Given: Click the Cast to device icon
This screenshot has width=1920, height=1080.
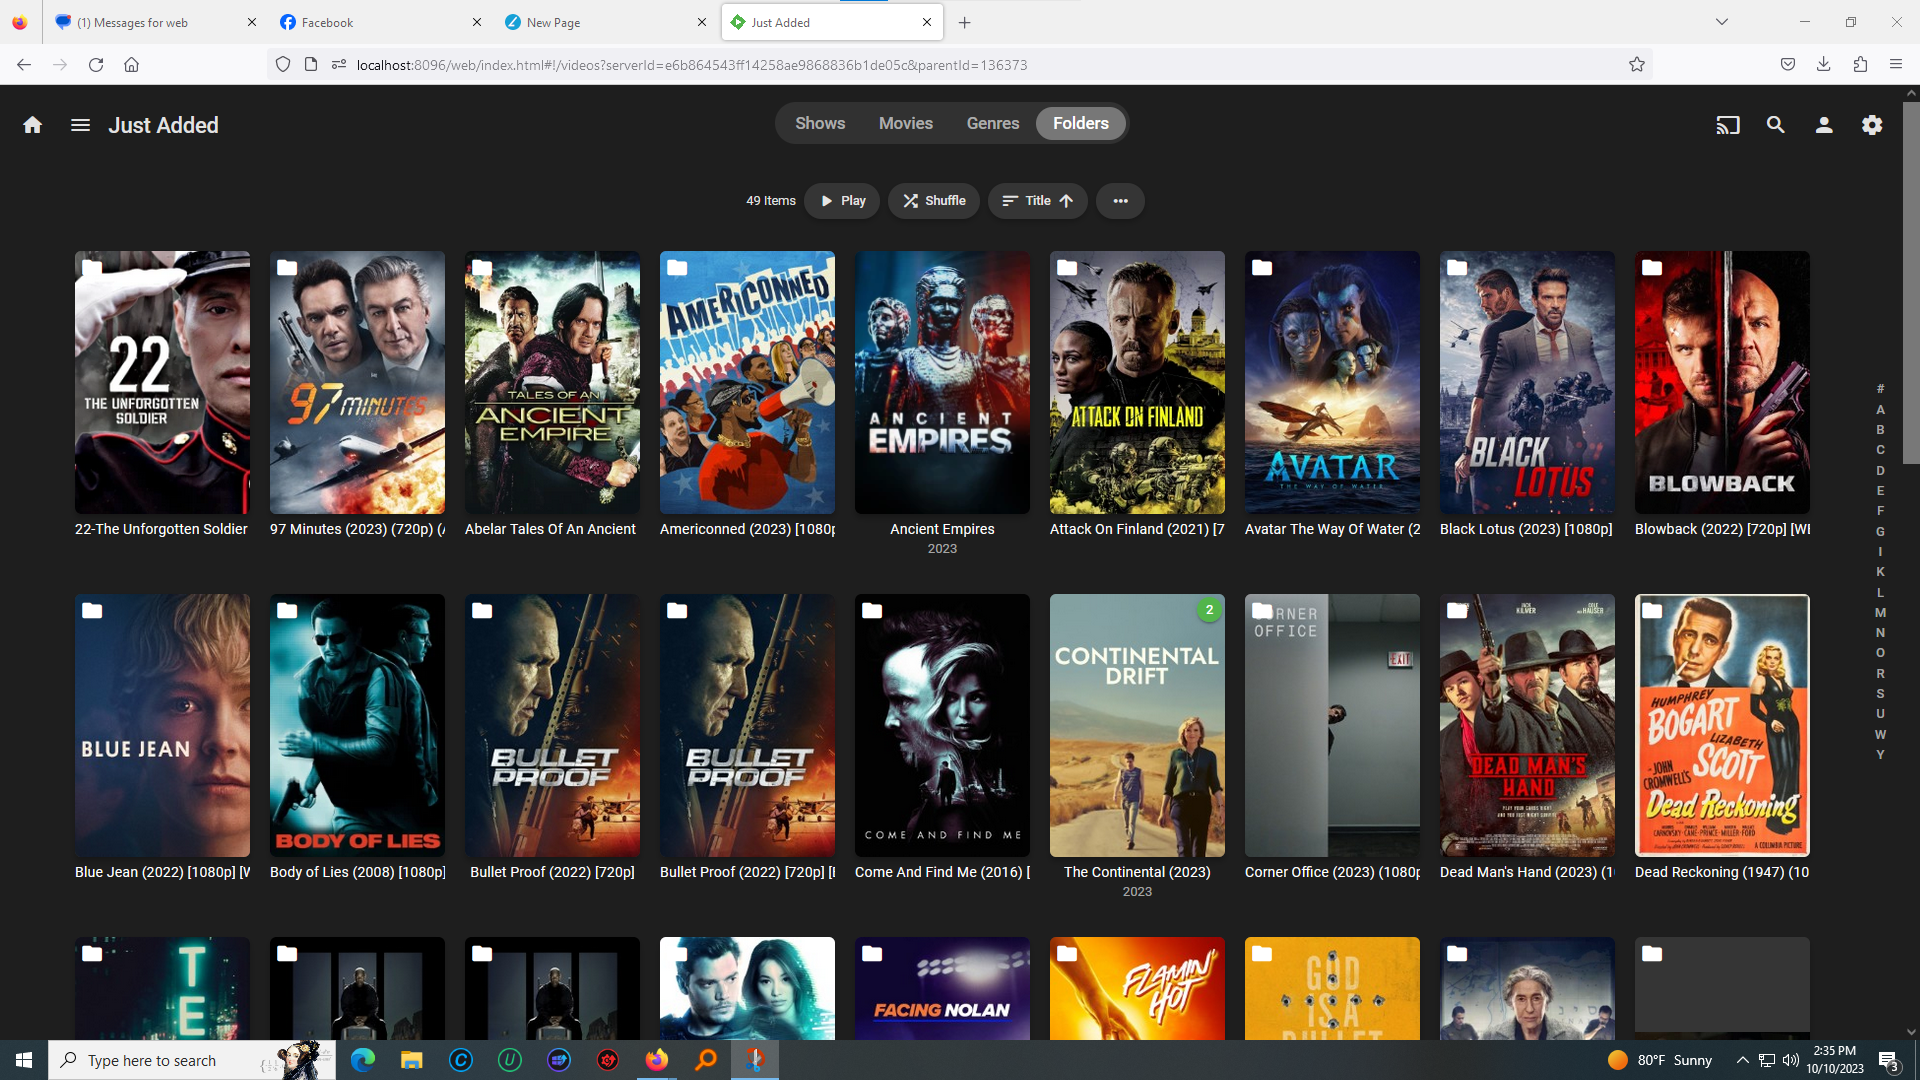Looking at the screenshot, I should point(1727,125).
